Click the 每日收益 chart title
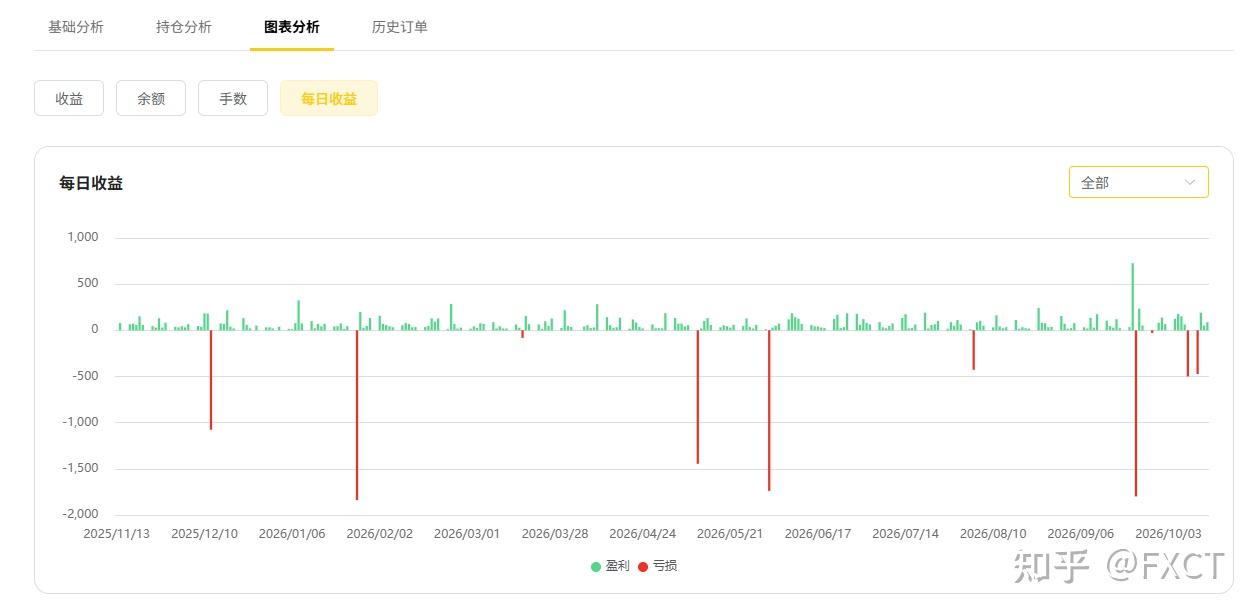Image resolution: width=1256 pixels, height=615 pixels. pos(91,183)
